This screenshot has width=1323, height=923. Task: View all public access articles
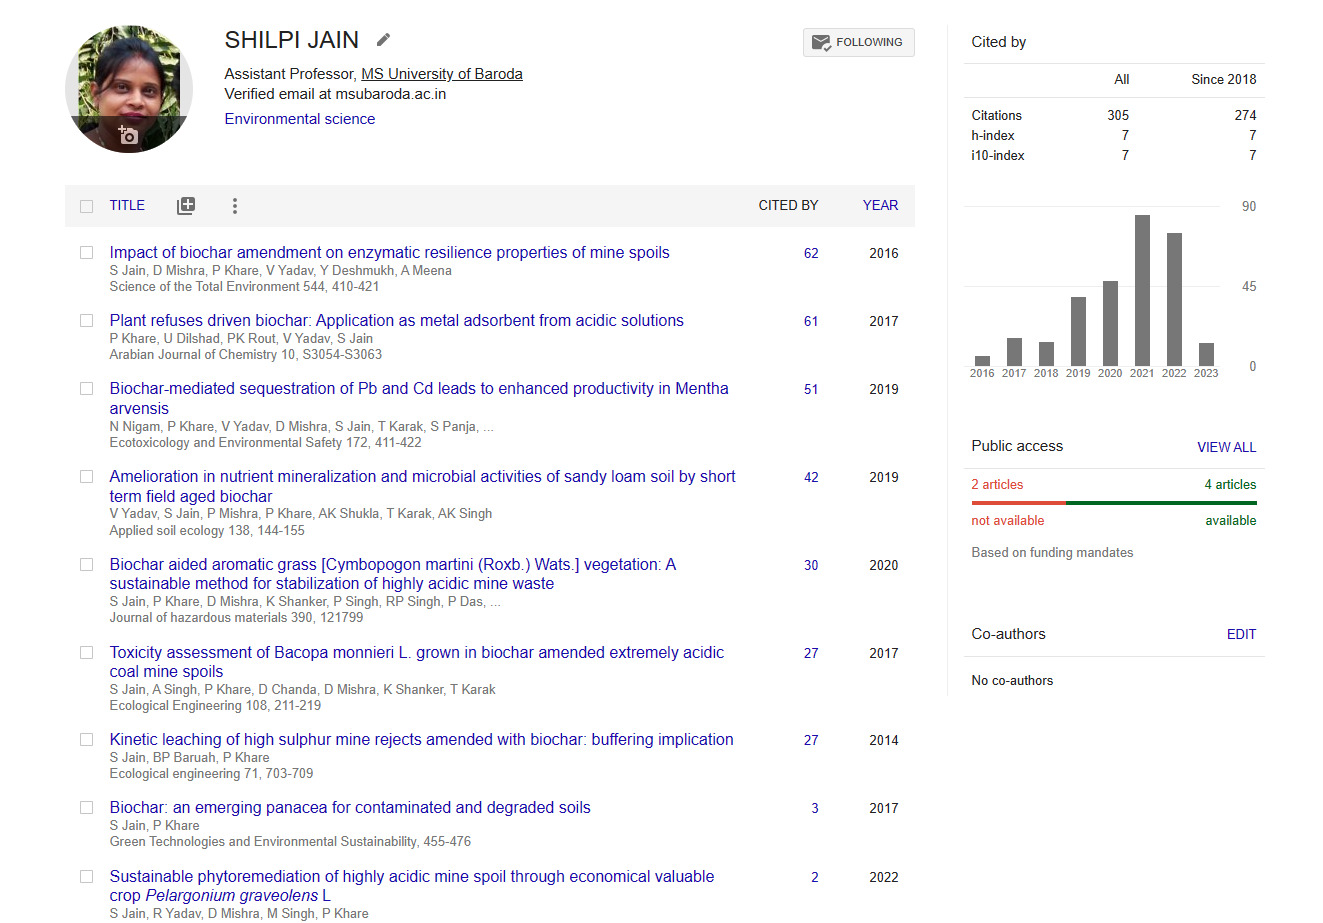pos(1226,447)
